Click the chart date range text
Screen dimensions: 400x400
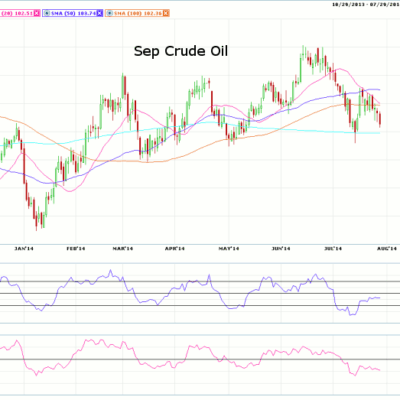coord(366,4)
